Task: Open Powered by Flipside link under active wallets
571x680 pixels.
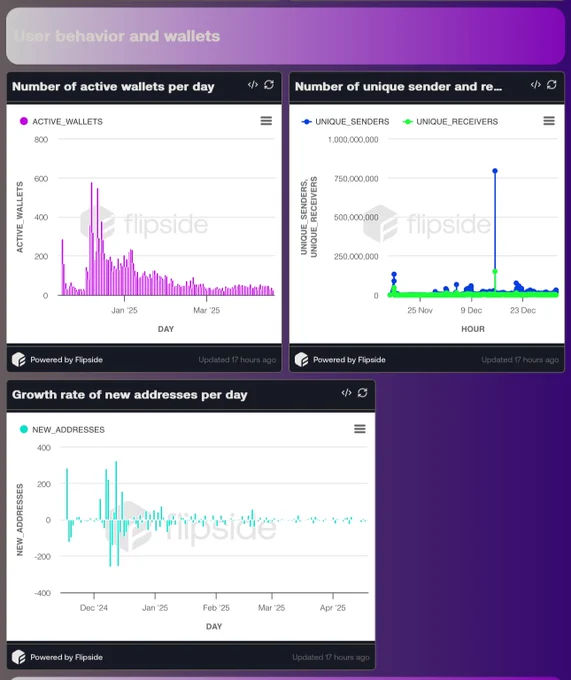Action: click(66, 360)
